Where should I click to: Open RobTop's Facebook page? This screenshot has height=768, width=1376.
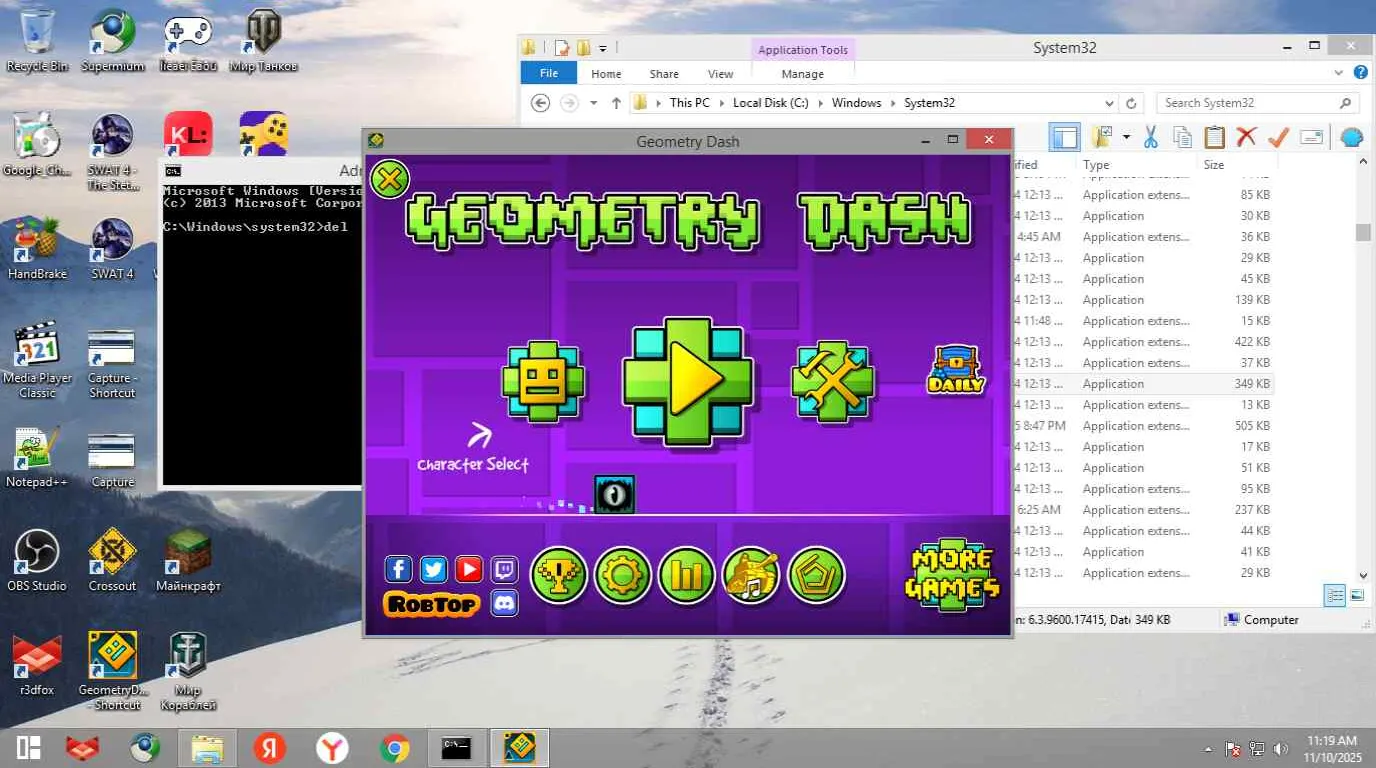tap(398, 569)
